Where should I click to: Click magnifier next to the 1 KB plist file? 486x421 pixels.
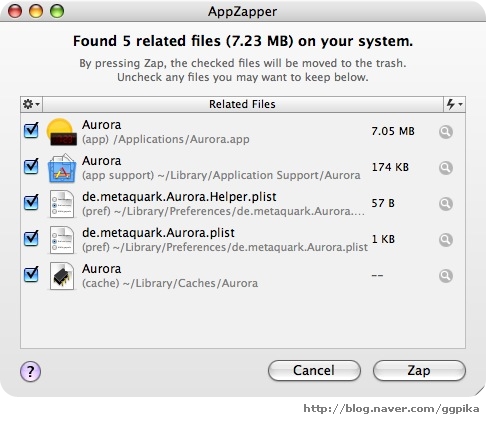point(445,240)
